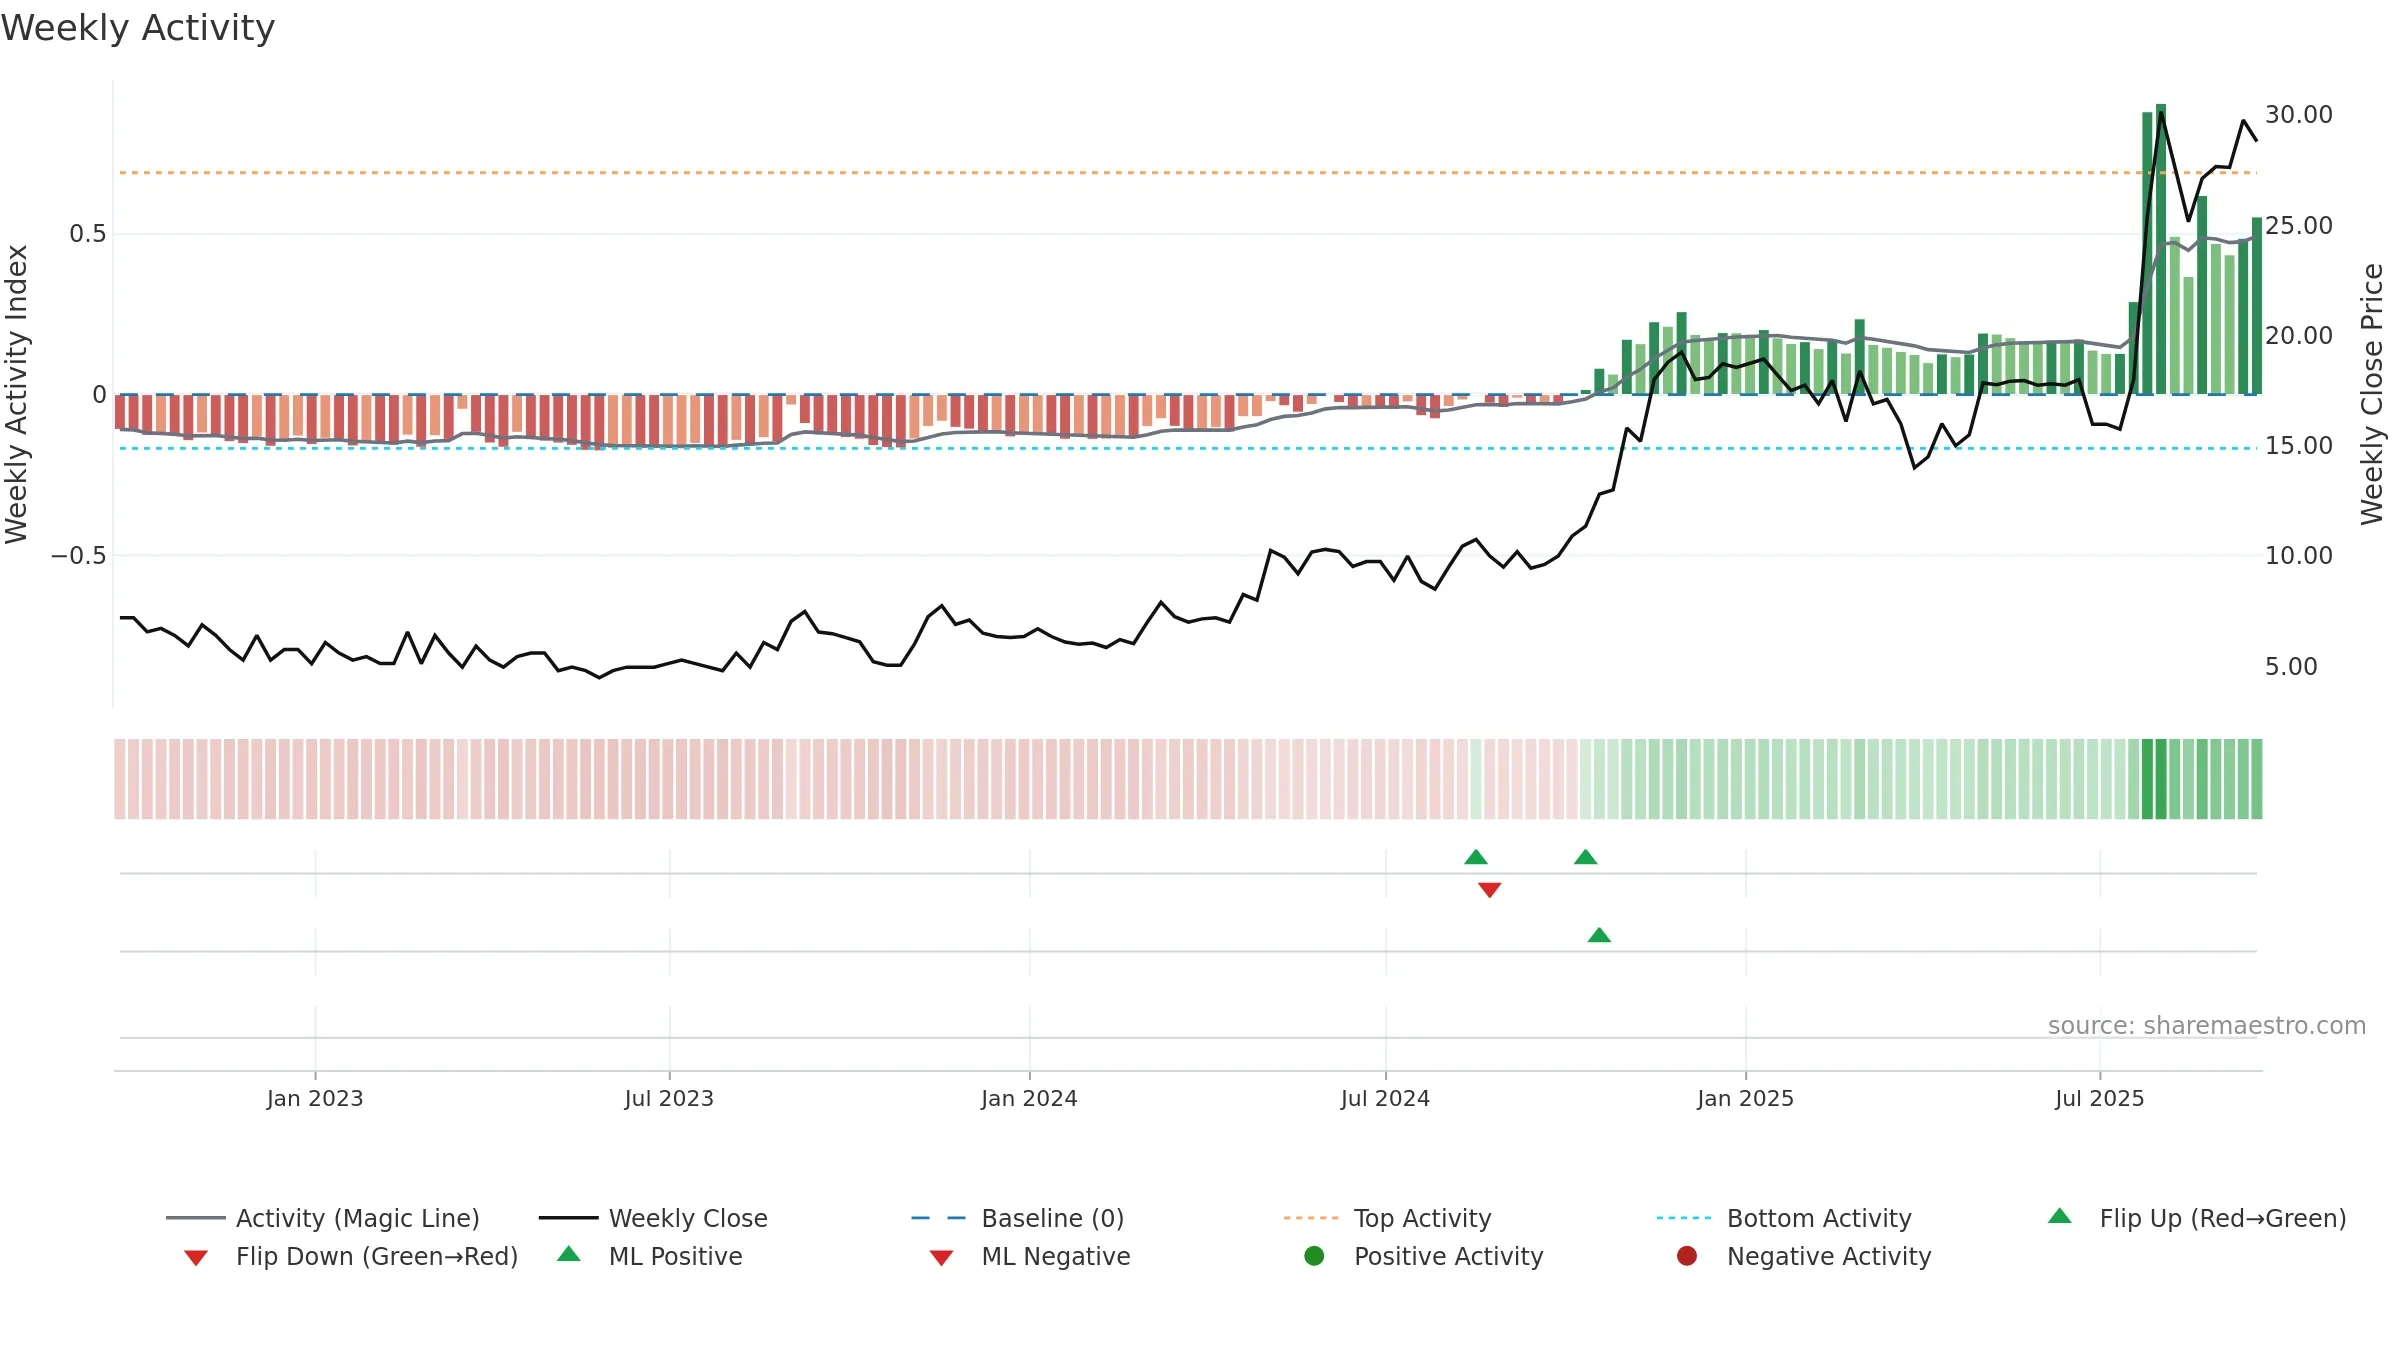Image resolution: width=2400 pixels, height=1350 pixels.
Task: Click the source: sharemaestro.com text
Action: pos(2207,1025)
